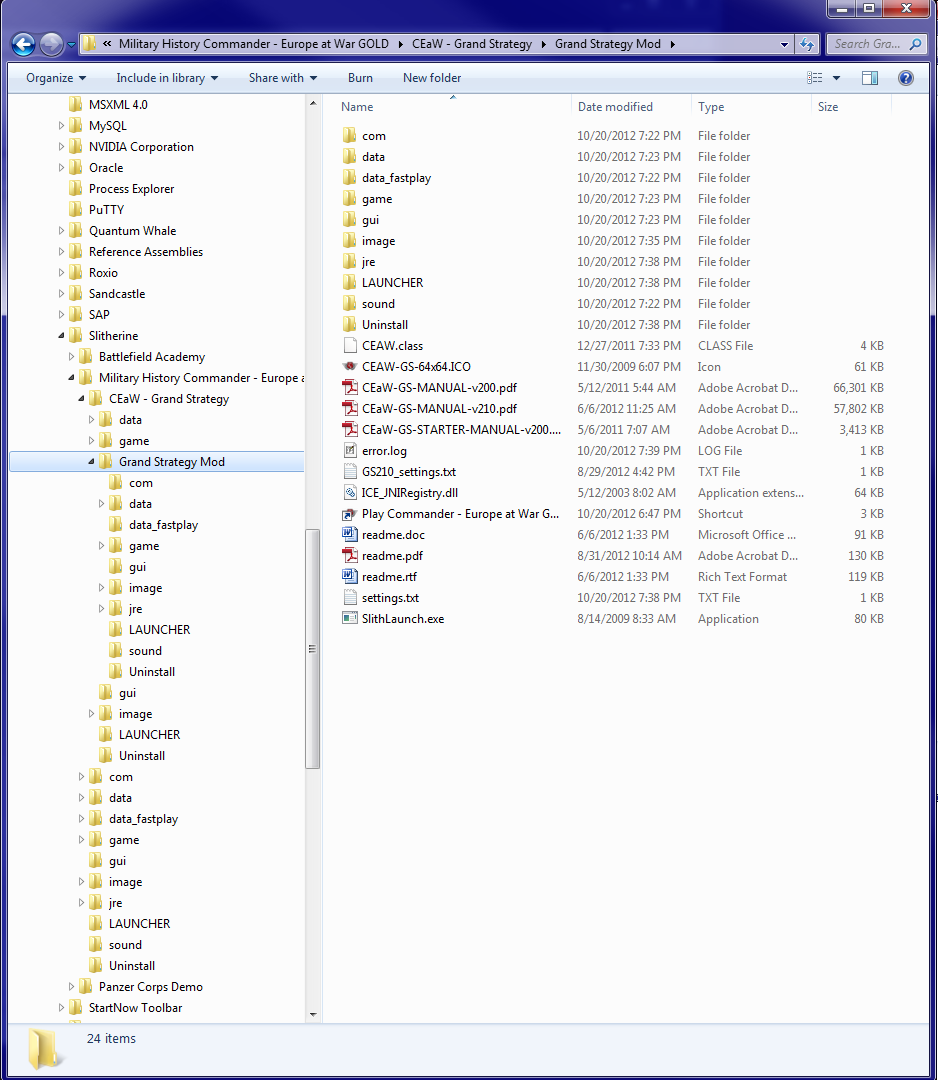Screen dimensions: 938x1080
Task: Open Include in library menu
Action: click(167, 78)
